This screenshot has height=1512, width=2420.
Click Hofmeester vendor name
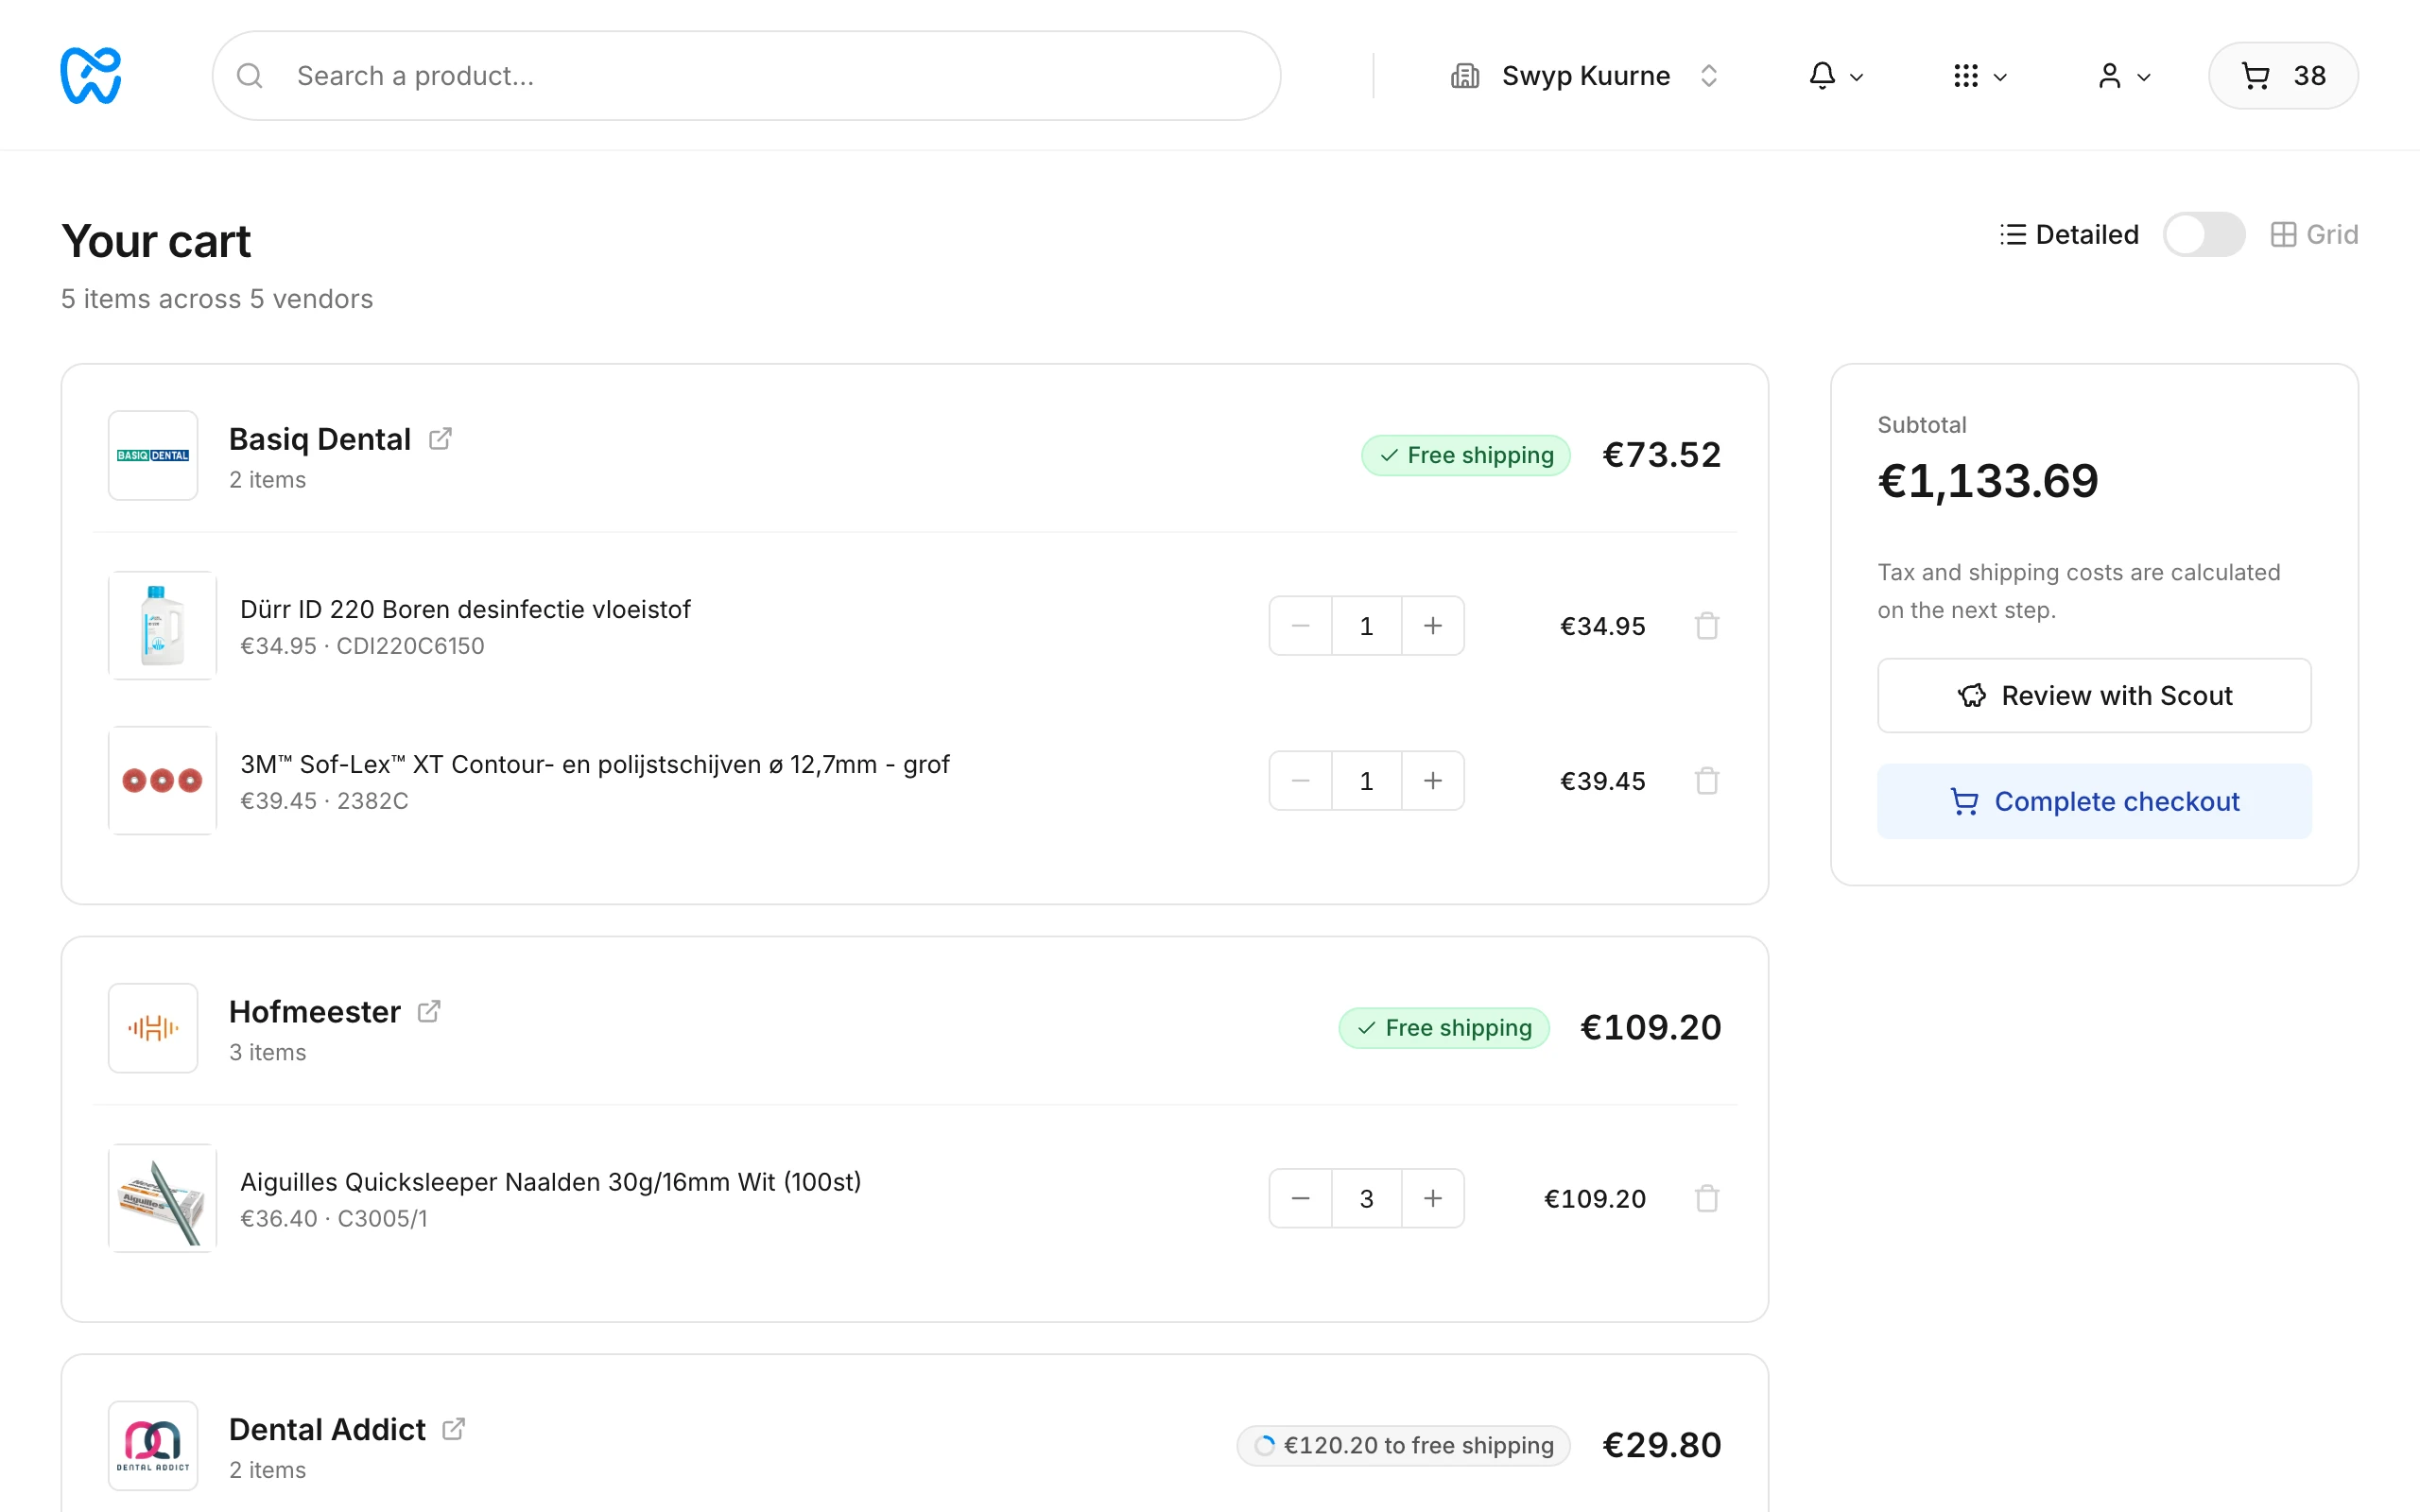315,1012
